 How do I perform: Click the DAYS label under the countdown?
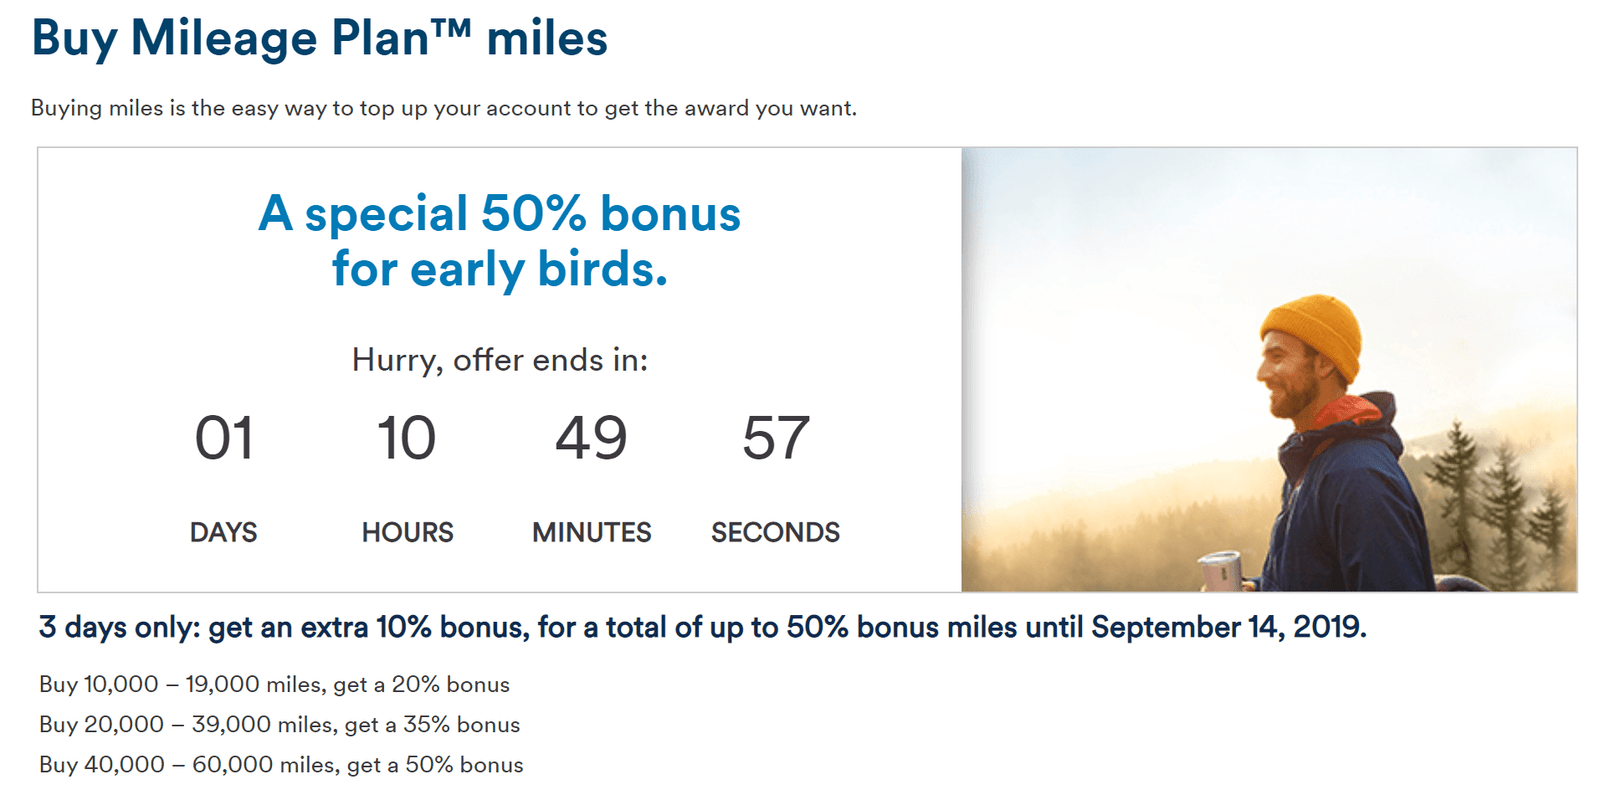point(224,532)
